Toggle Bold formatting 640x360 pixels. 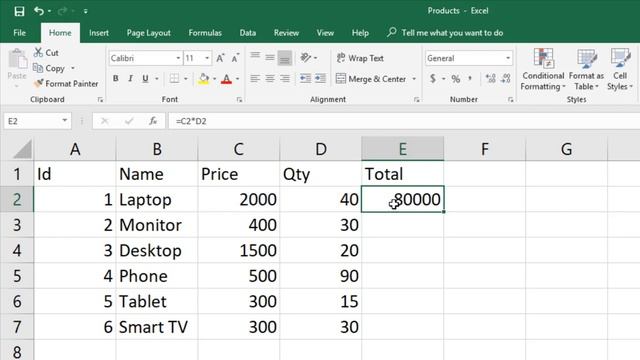[116, 78]
